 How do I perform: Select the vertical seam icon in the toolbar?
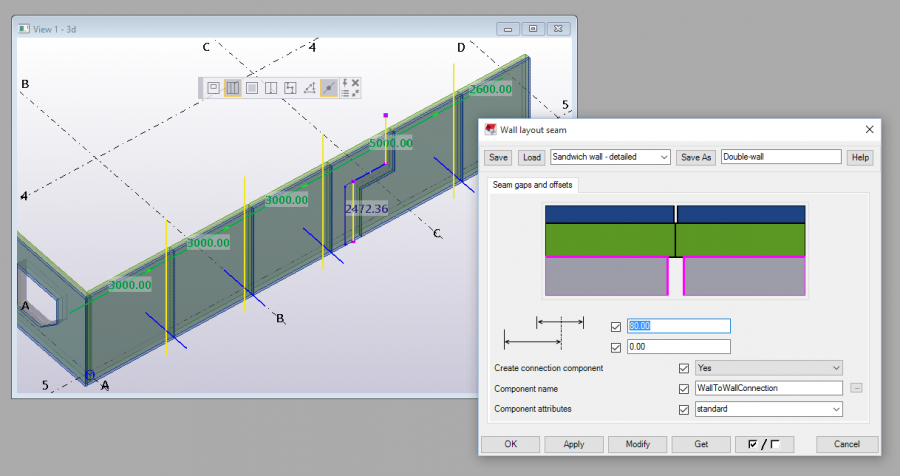pyautogui.click(x=271, y=88)
